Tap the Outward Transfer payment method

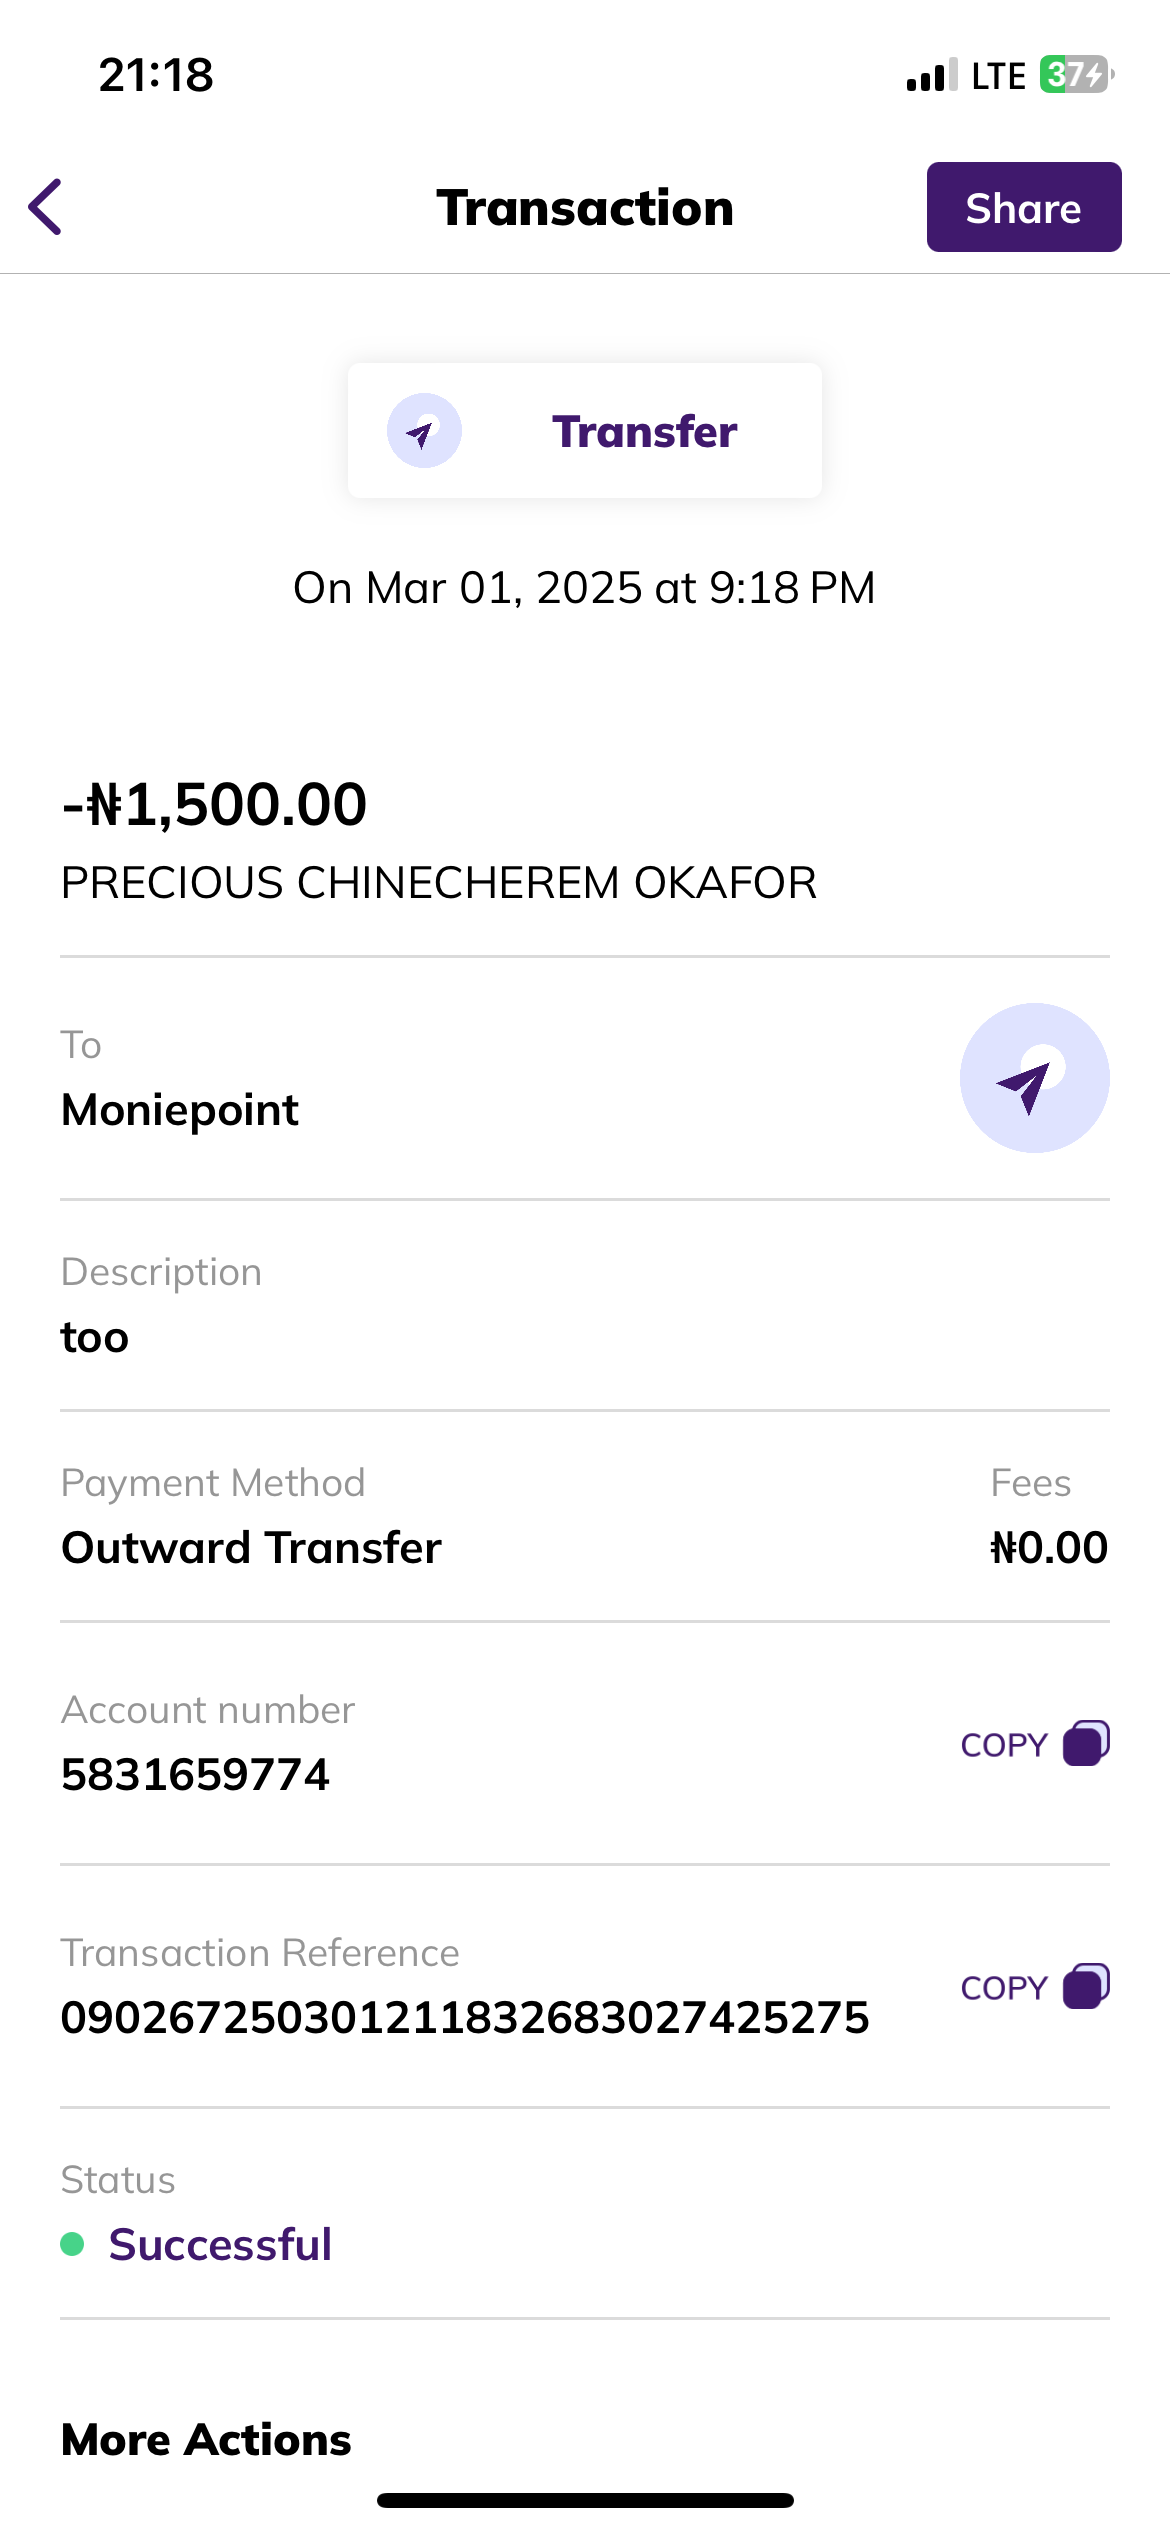tap(251, 1548)
